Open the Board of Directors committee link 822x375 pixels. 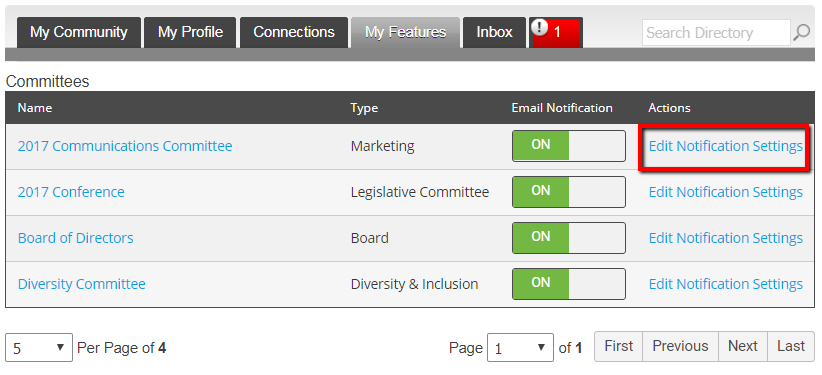[x=75, y=238]
